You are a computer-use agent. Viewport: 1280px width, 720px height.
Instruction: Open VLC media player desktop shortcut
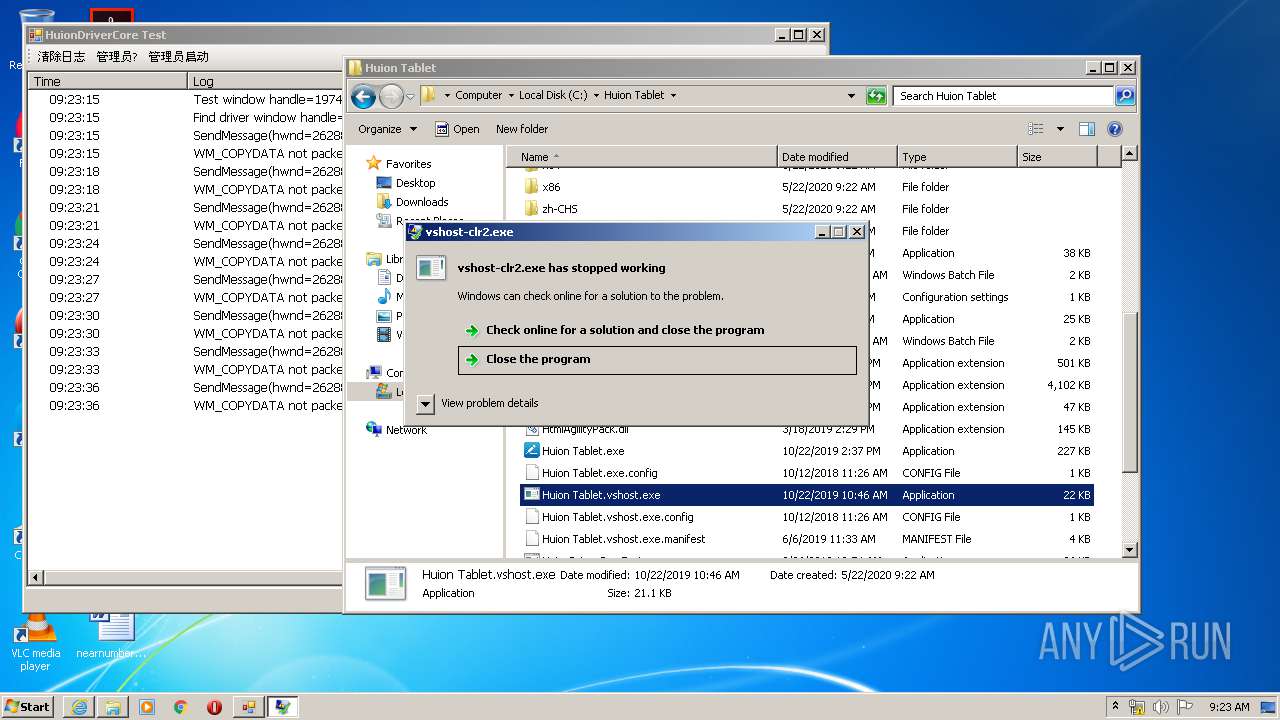click(35, 640)
